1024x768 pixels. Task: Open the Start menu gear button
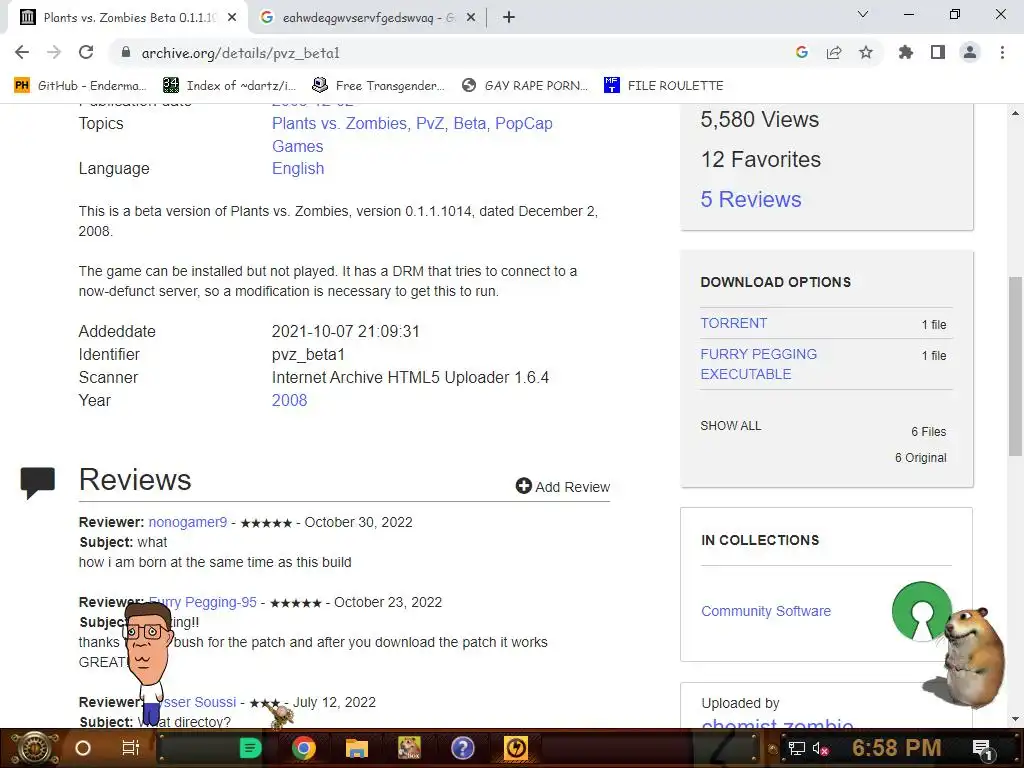click(35, 748)
